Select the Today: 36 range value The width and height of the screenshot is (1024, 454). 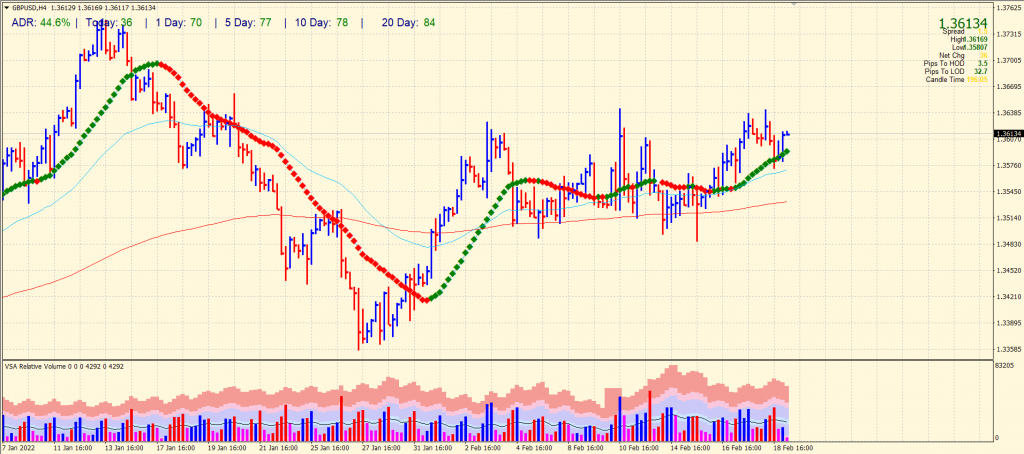(x=109, y=21)
